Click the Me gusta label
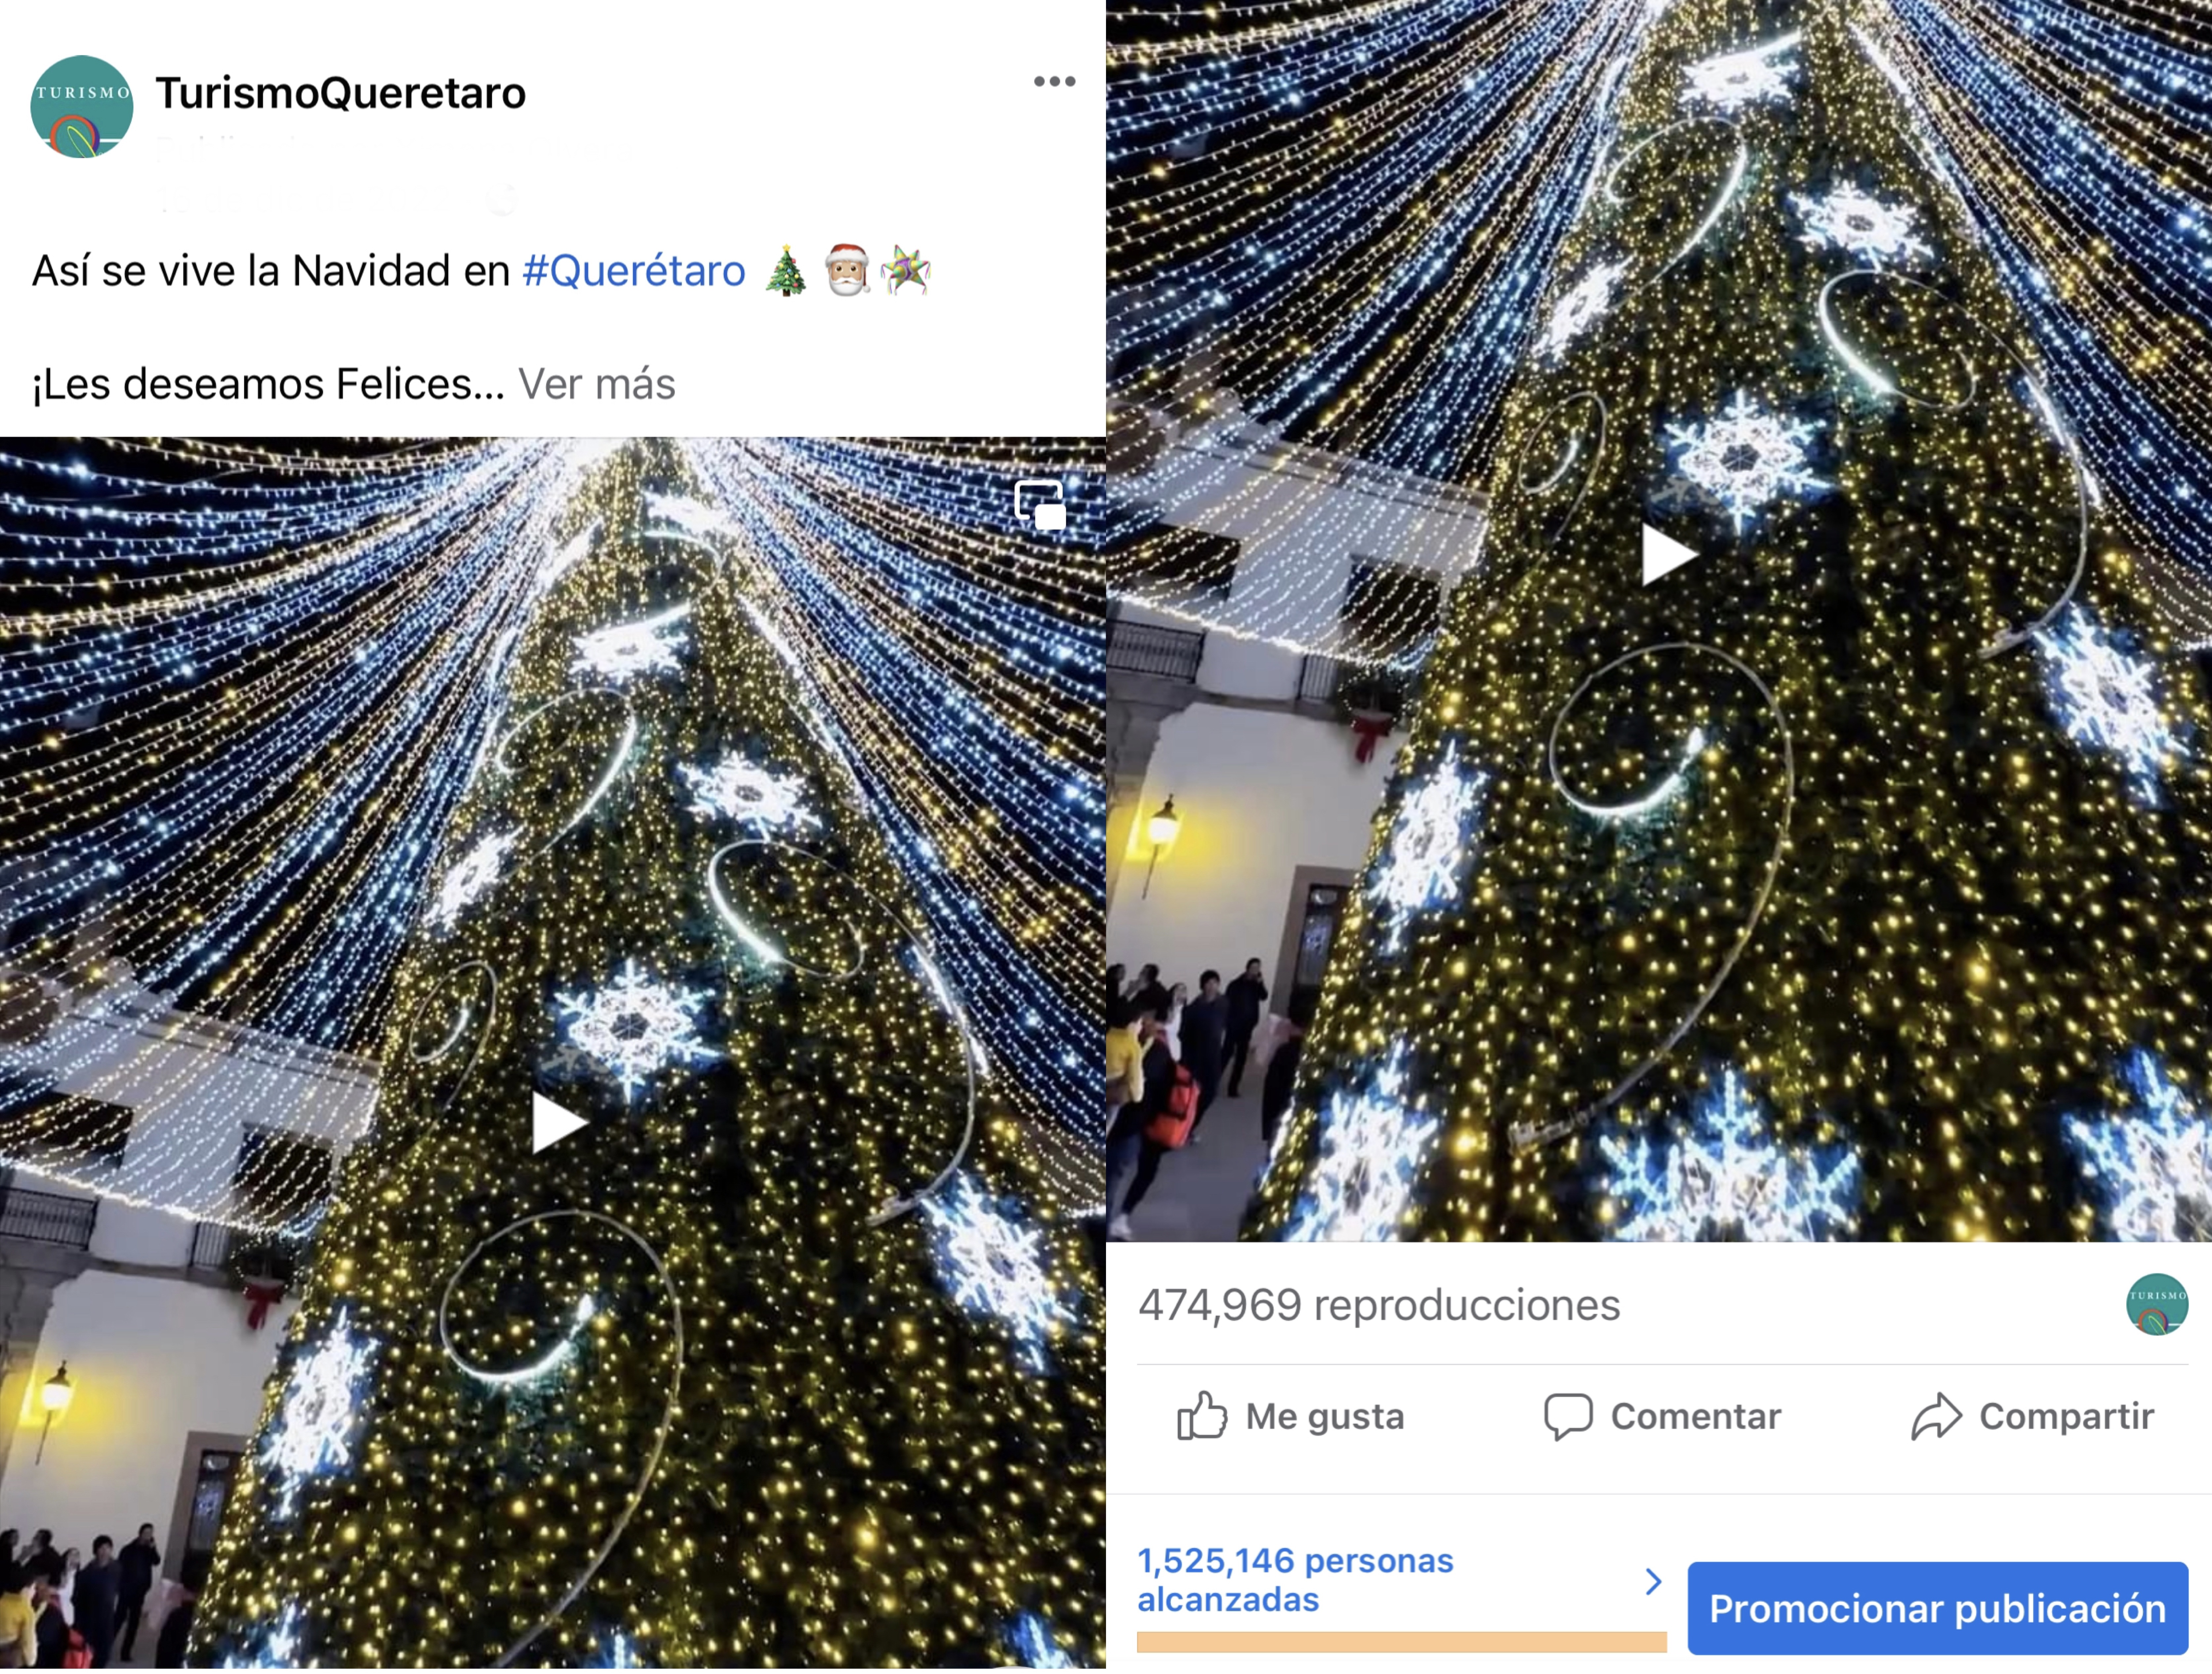Screen dimensions: 2212x1674 pos(1325,1416)
